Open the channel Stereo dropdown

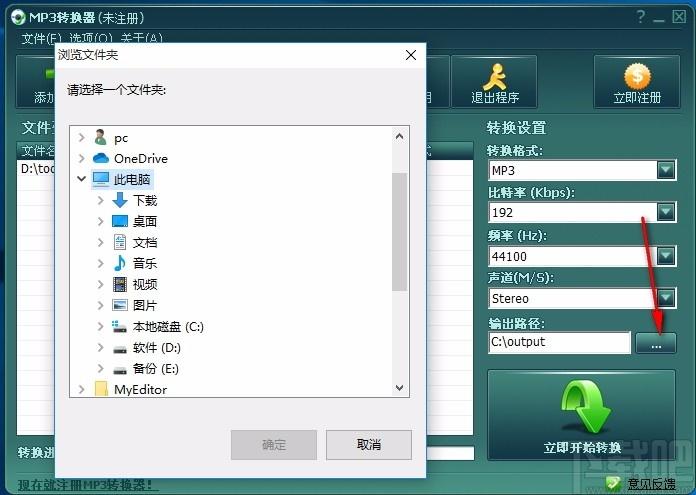pyautogui.click(x=666, y=298)
